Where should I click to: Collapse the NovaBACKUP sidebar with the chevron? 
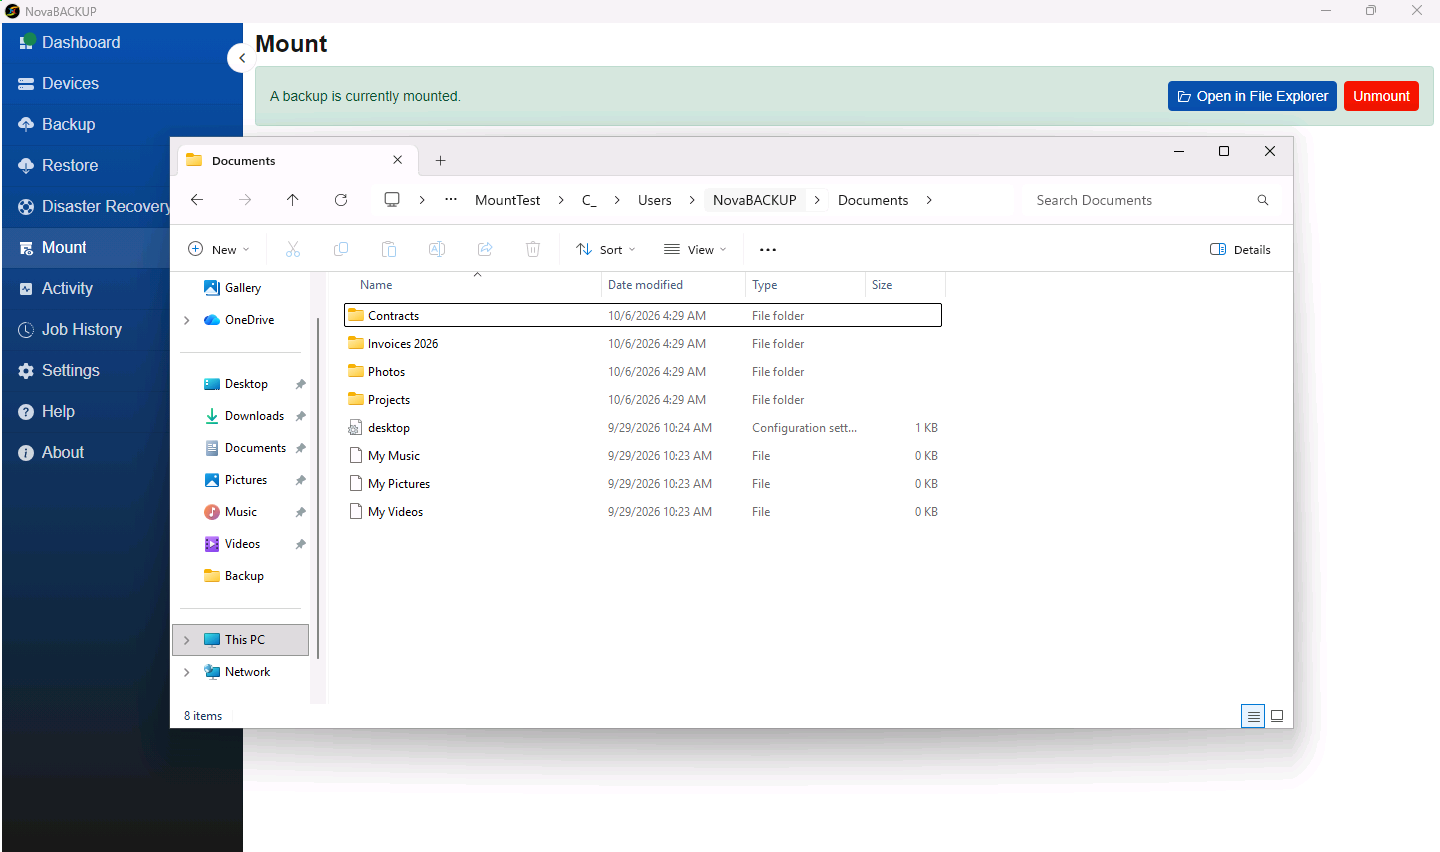coord(241,58)
